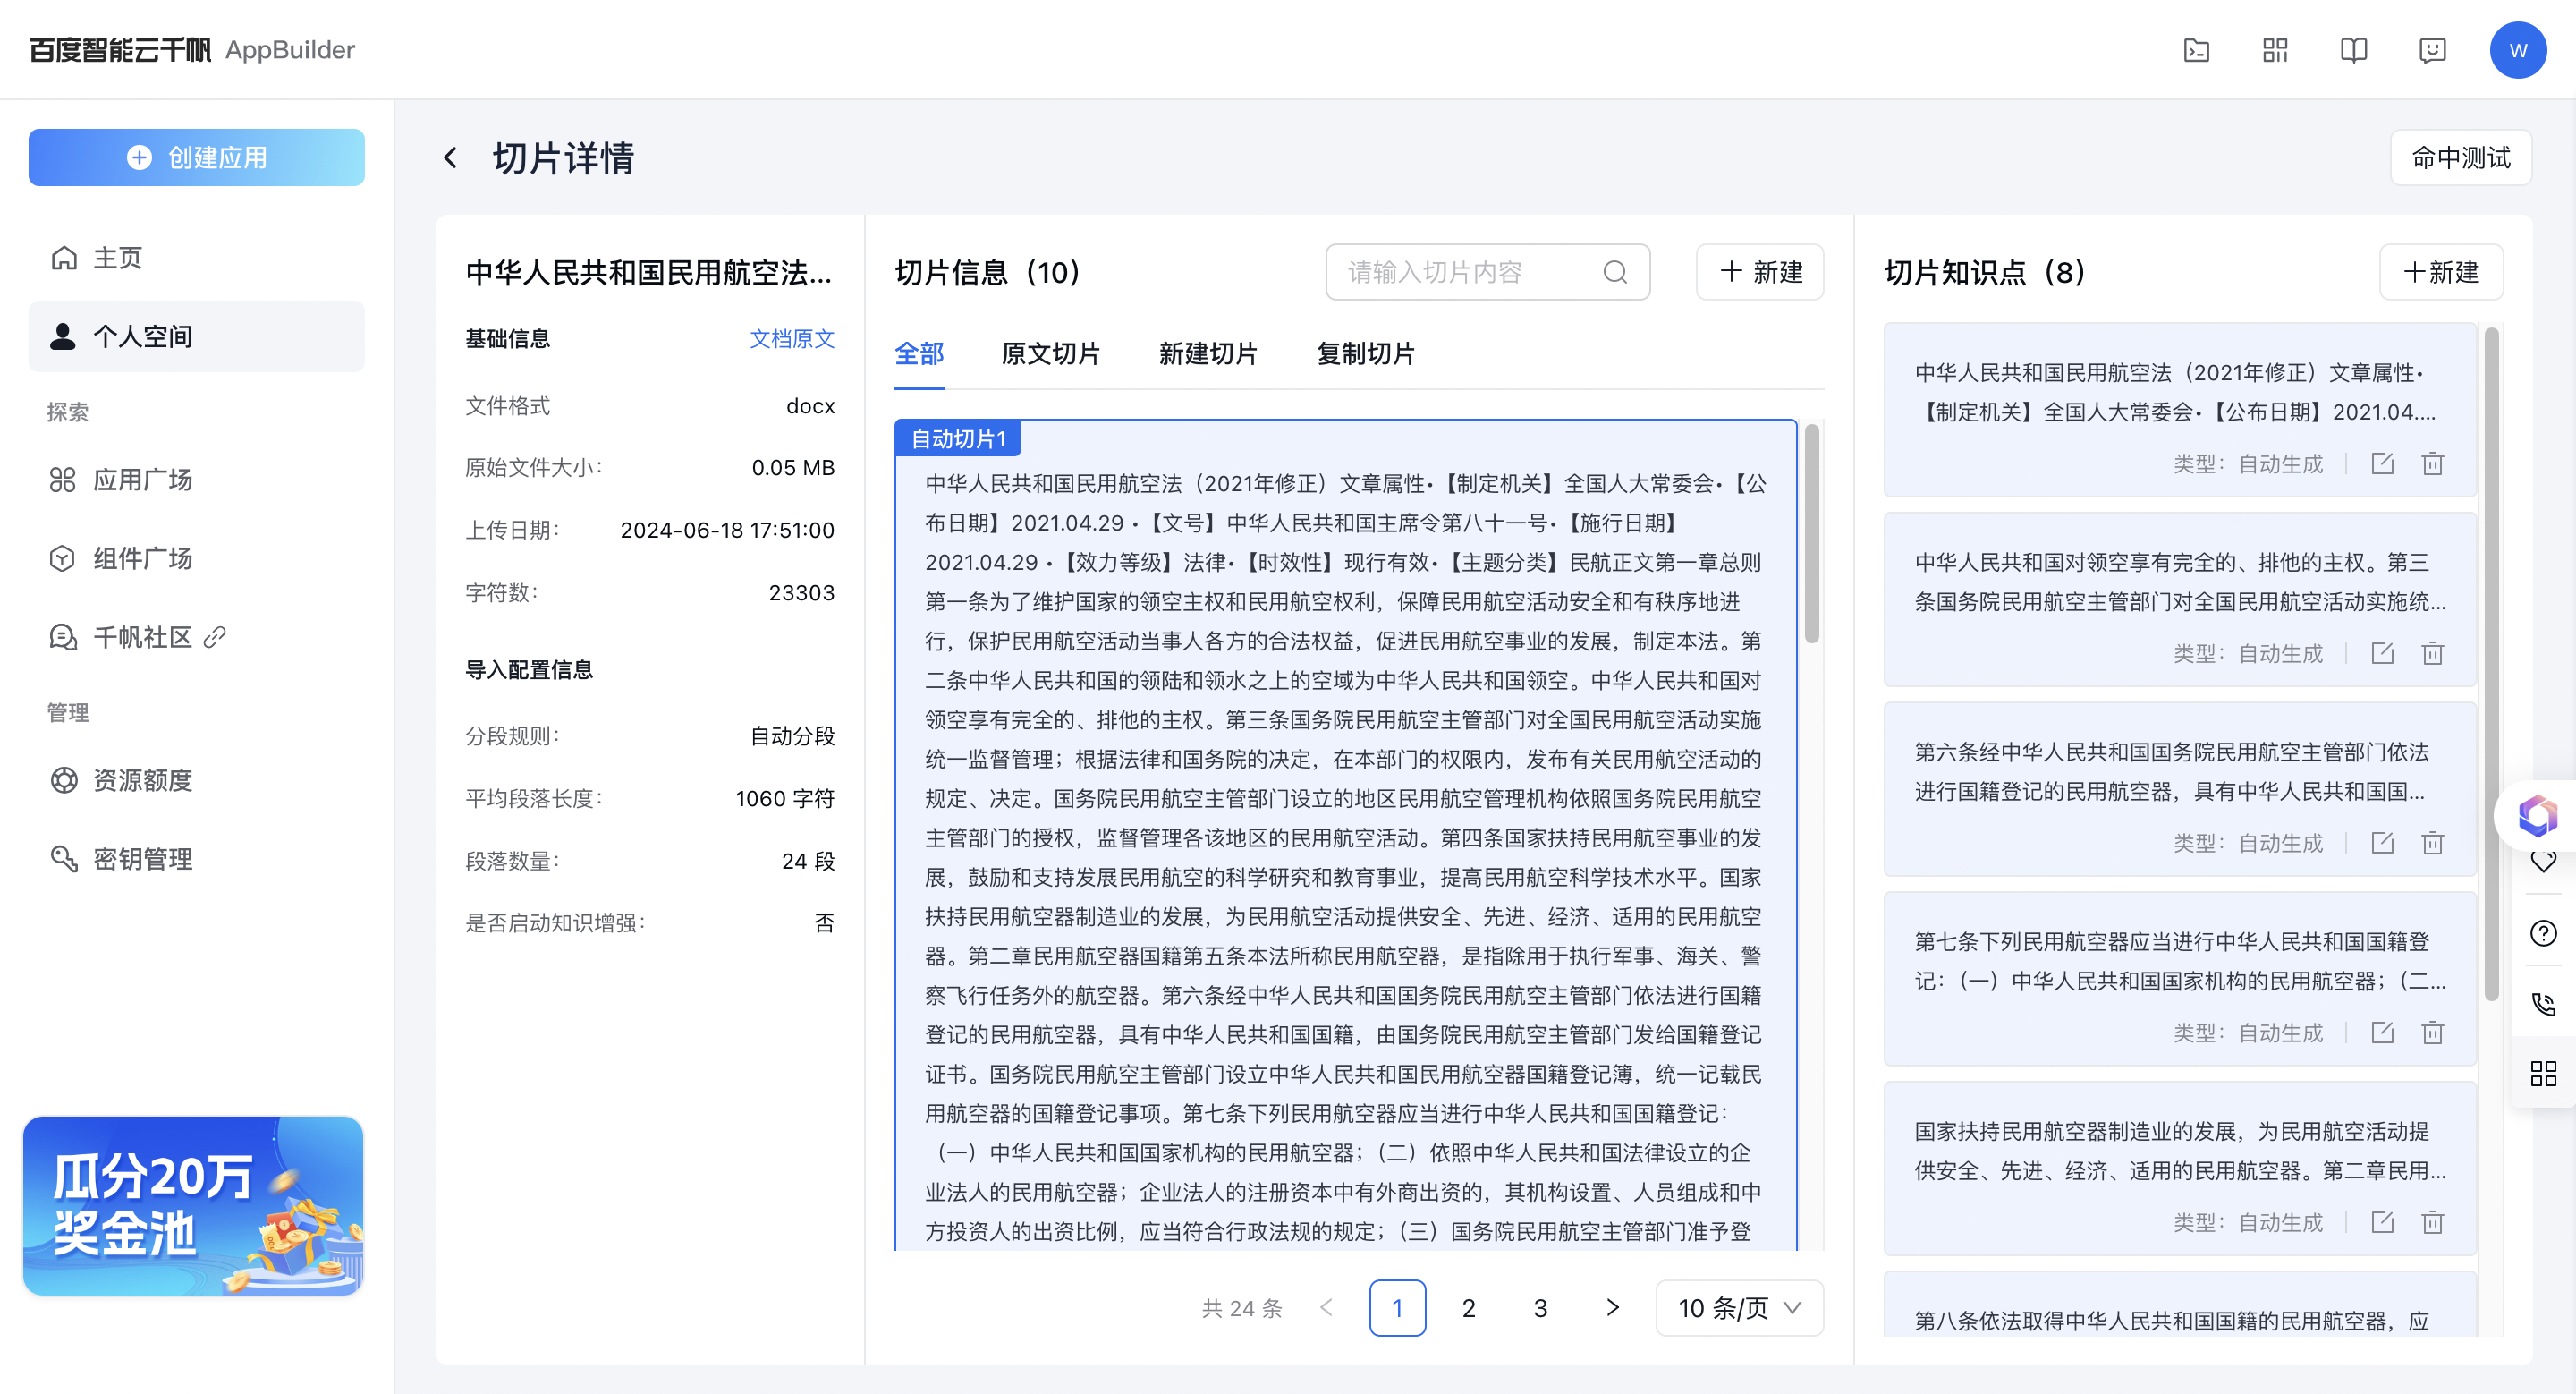Delete the knowledge point 中华人民共和国对领空享有完全的
The height and width of the screenshot is (1394, 2576).
coord(2432,654)
